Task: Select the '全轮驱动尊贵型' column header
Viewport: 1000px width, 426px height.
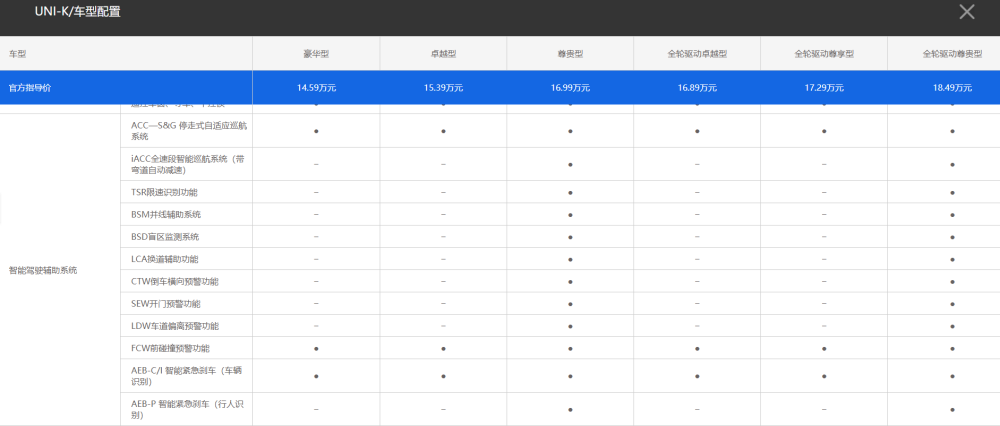Action: click(952, 54)
